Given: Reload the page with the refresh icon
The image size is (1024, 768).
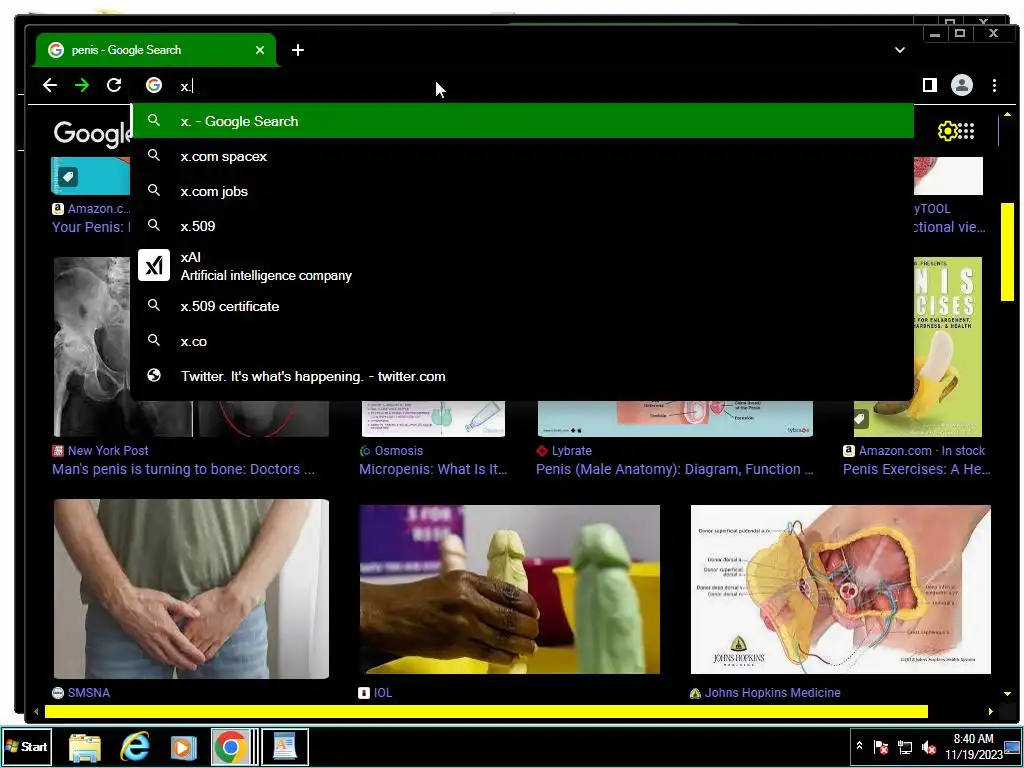Looking at the screenshot, I should pos(114,85).
